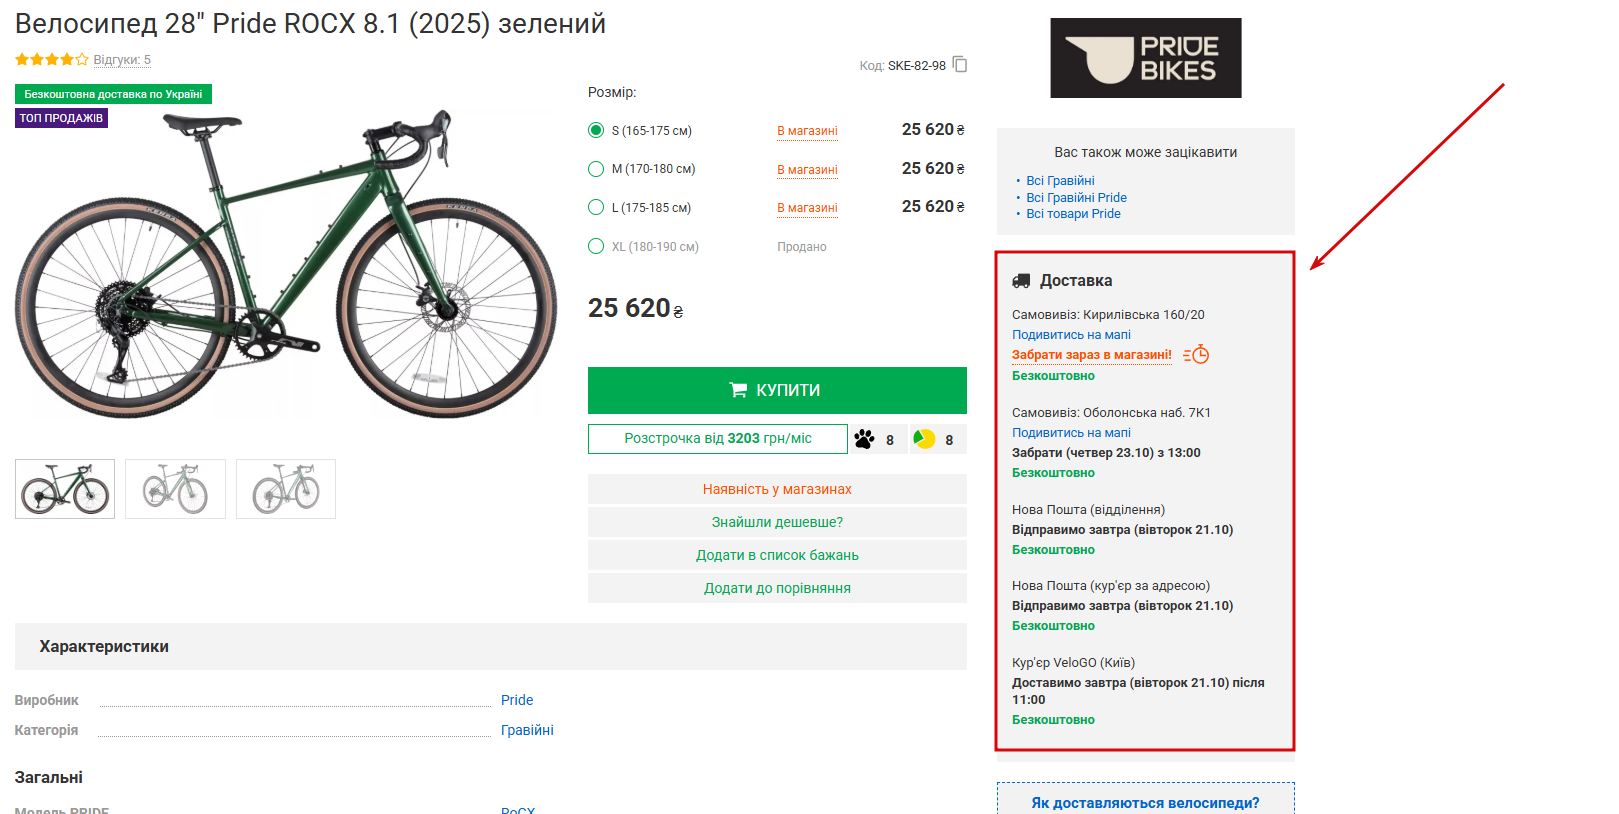Open the Відгуки: 5 reviews link
This screenshot has width=1619, height=814.
[x=122, y=60]
